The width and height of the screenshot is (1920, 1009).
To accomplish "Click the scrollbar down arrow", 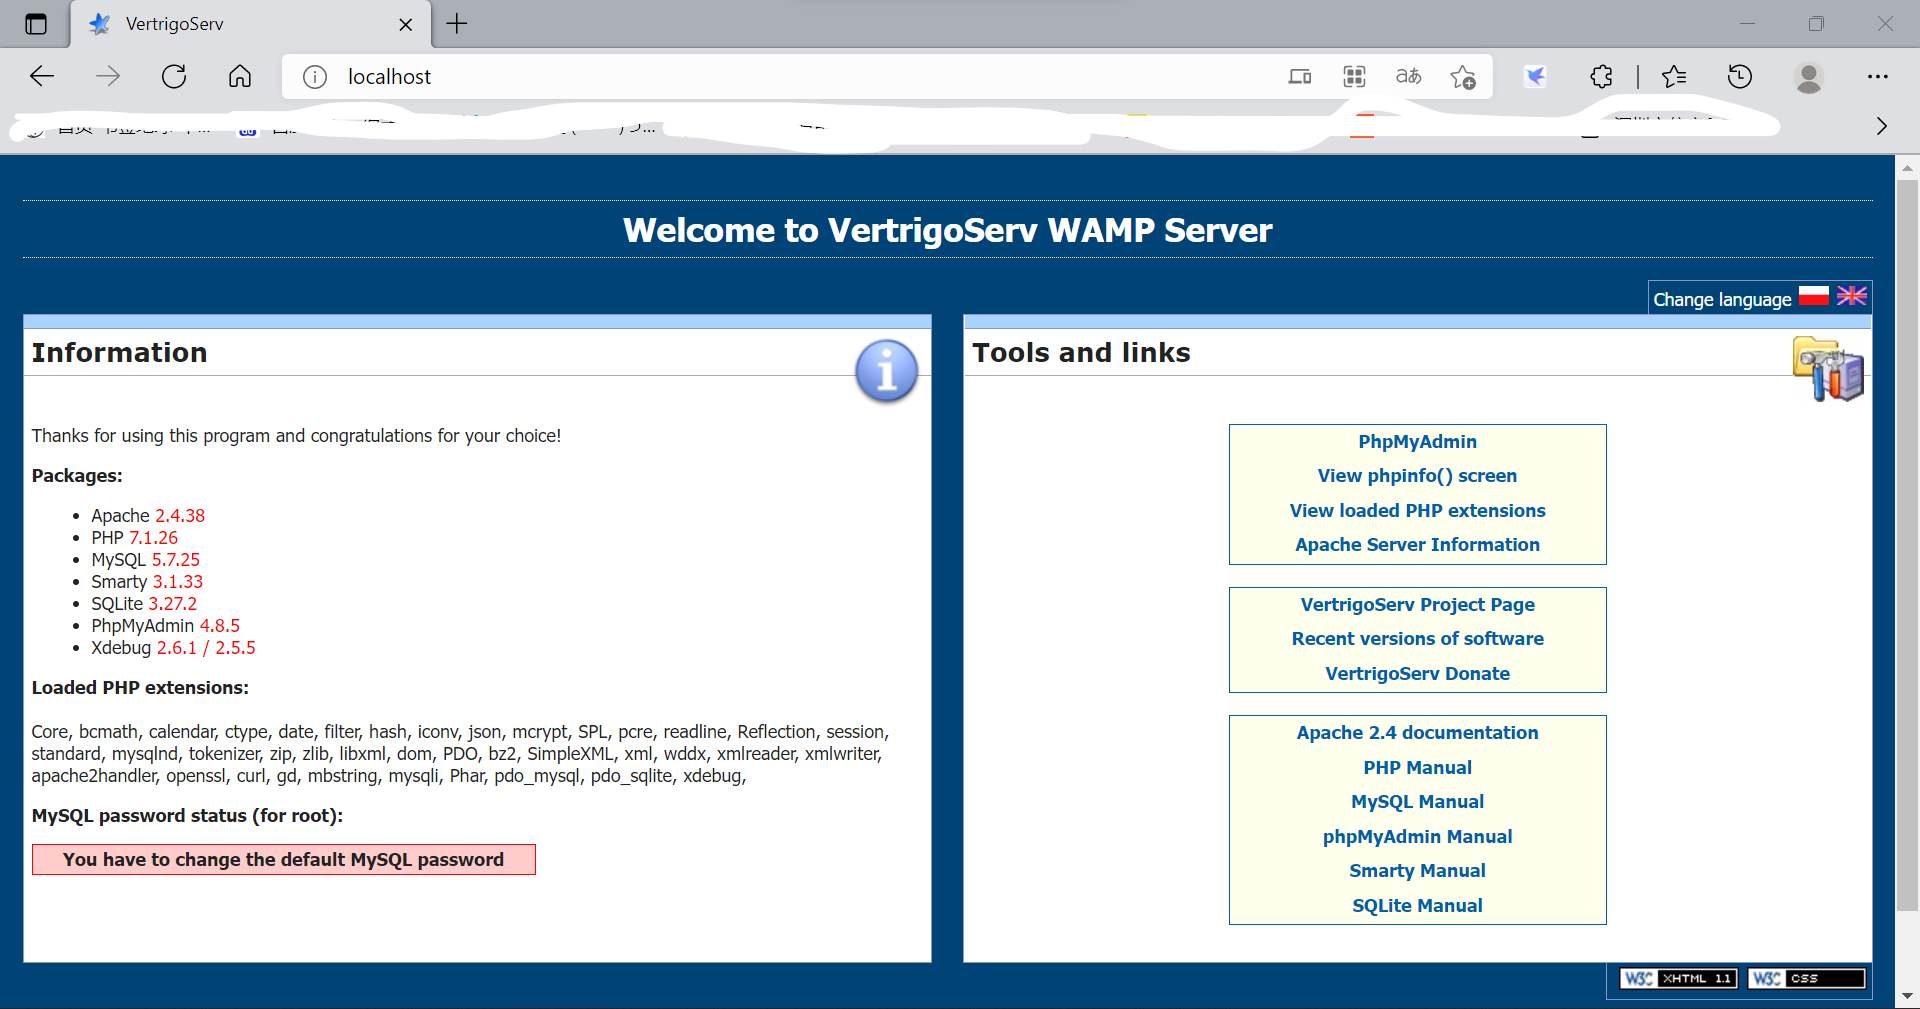I will [x=1907, y=996].
